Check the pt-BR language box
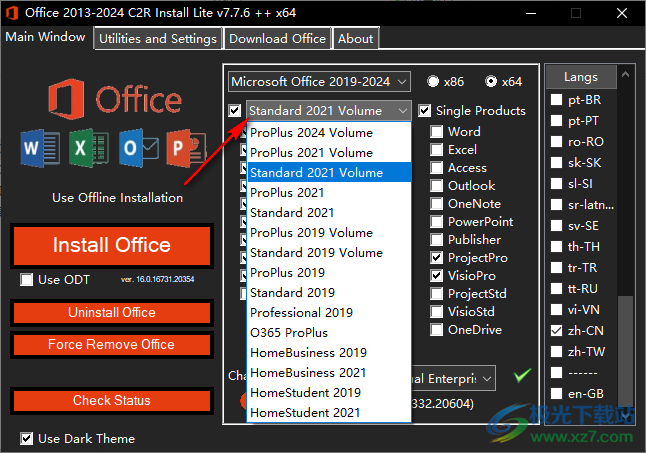Viewport: 646px width, 453px height. point(557,100)
